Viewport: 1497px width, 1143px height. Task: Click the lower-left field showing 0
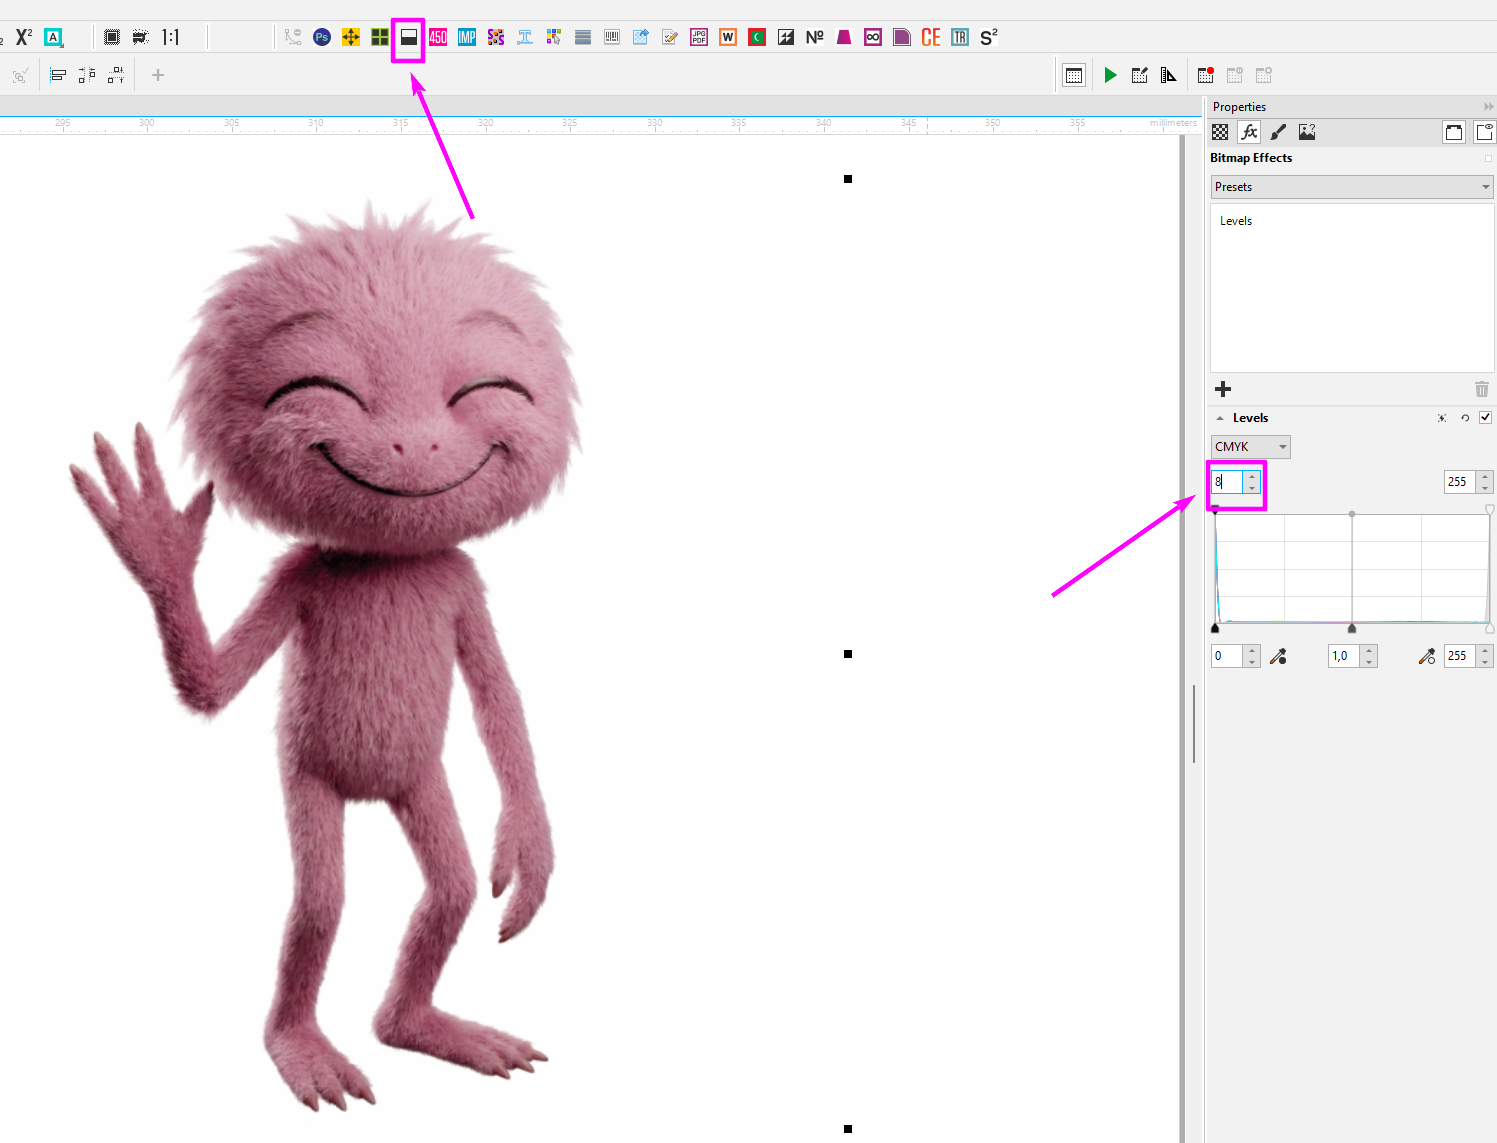[1227, 656]
